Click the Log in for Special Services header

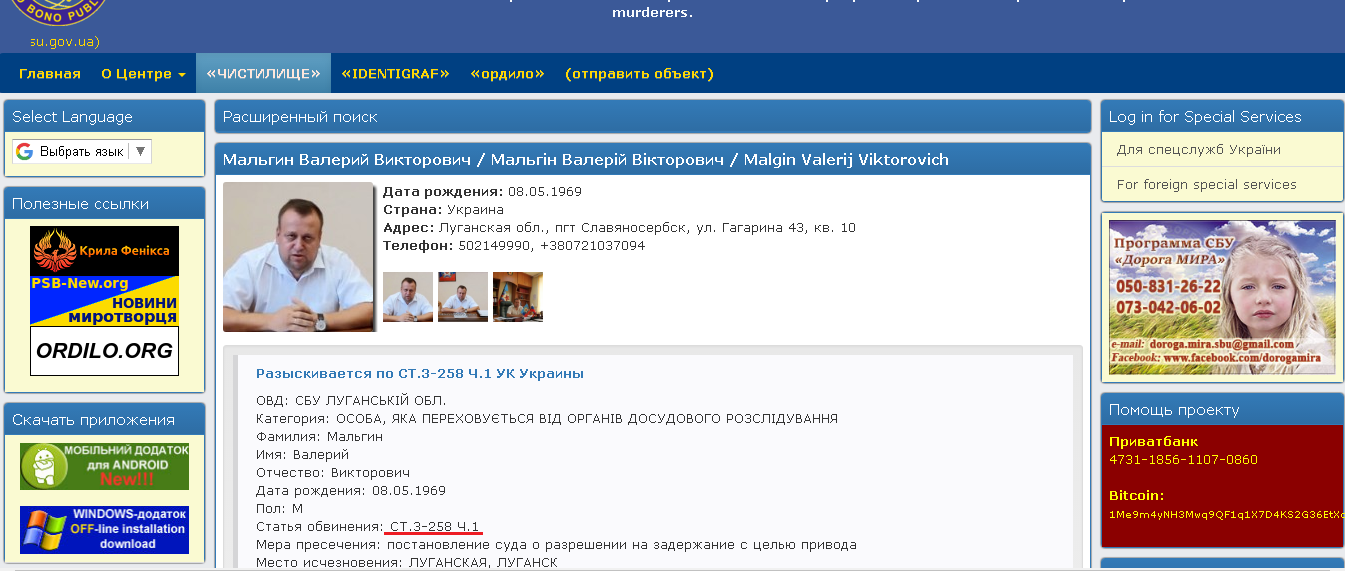click(1222, 117)
